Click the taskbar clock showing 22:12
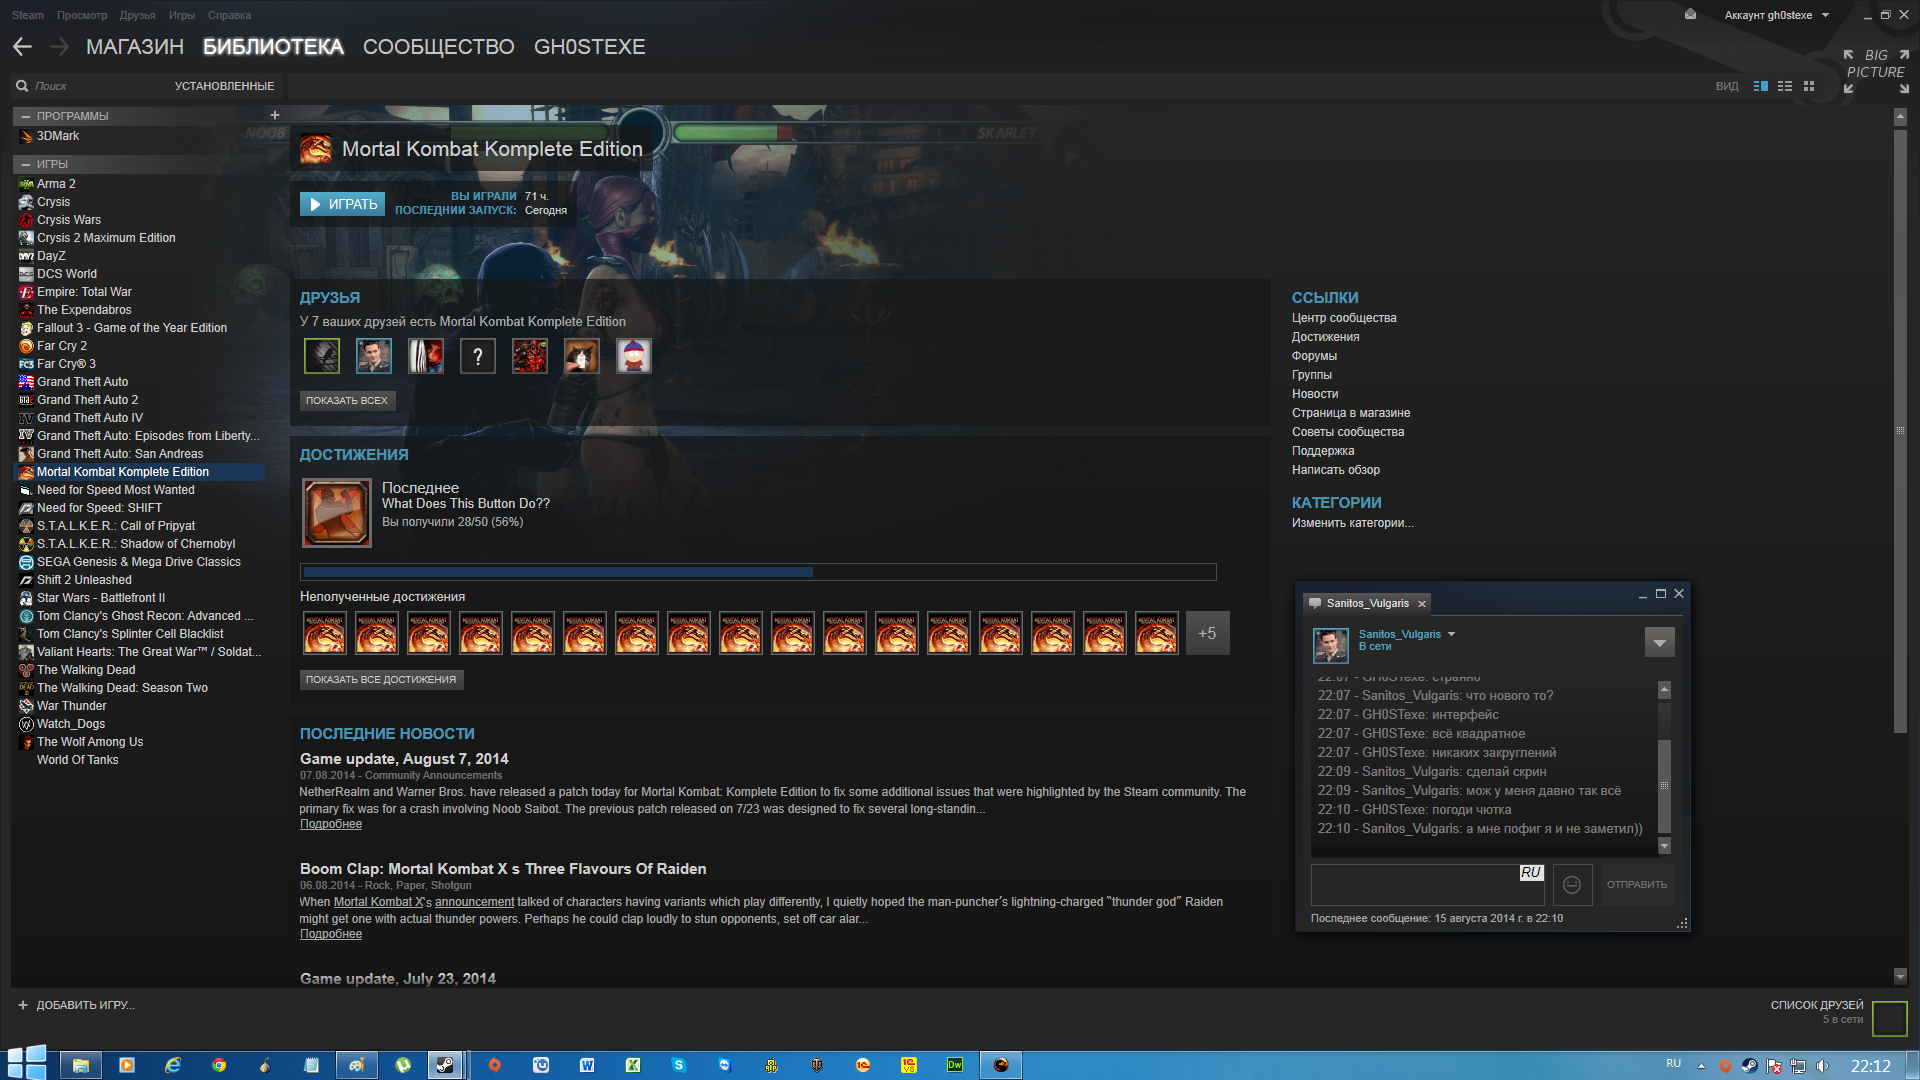The image size is (1920, 1080). pyautogui.click(x=1870, y=1066)
